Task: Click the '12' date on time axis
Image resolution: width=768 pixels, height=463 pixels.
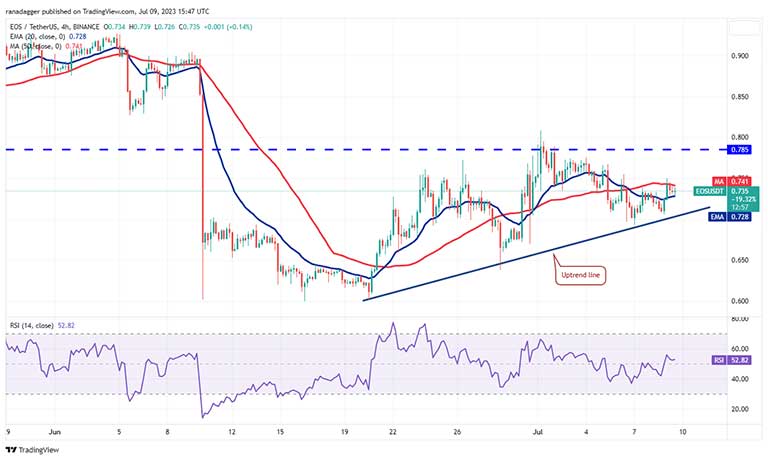Action: [232, 432]
